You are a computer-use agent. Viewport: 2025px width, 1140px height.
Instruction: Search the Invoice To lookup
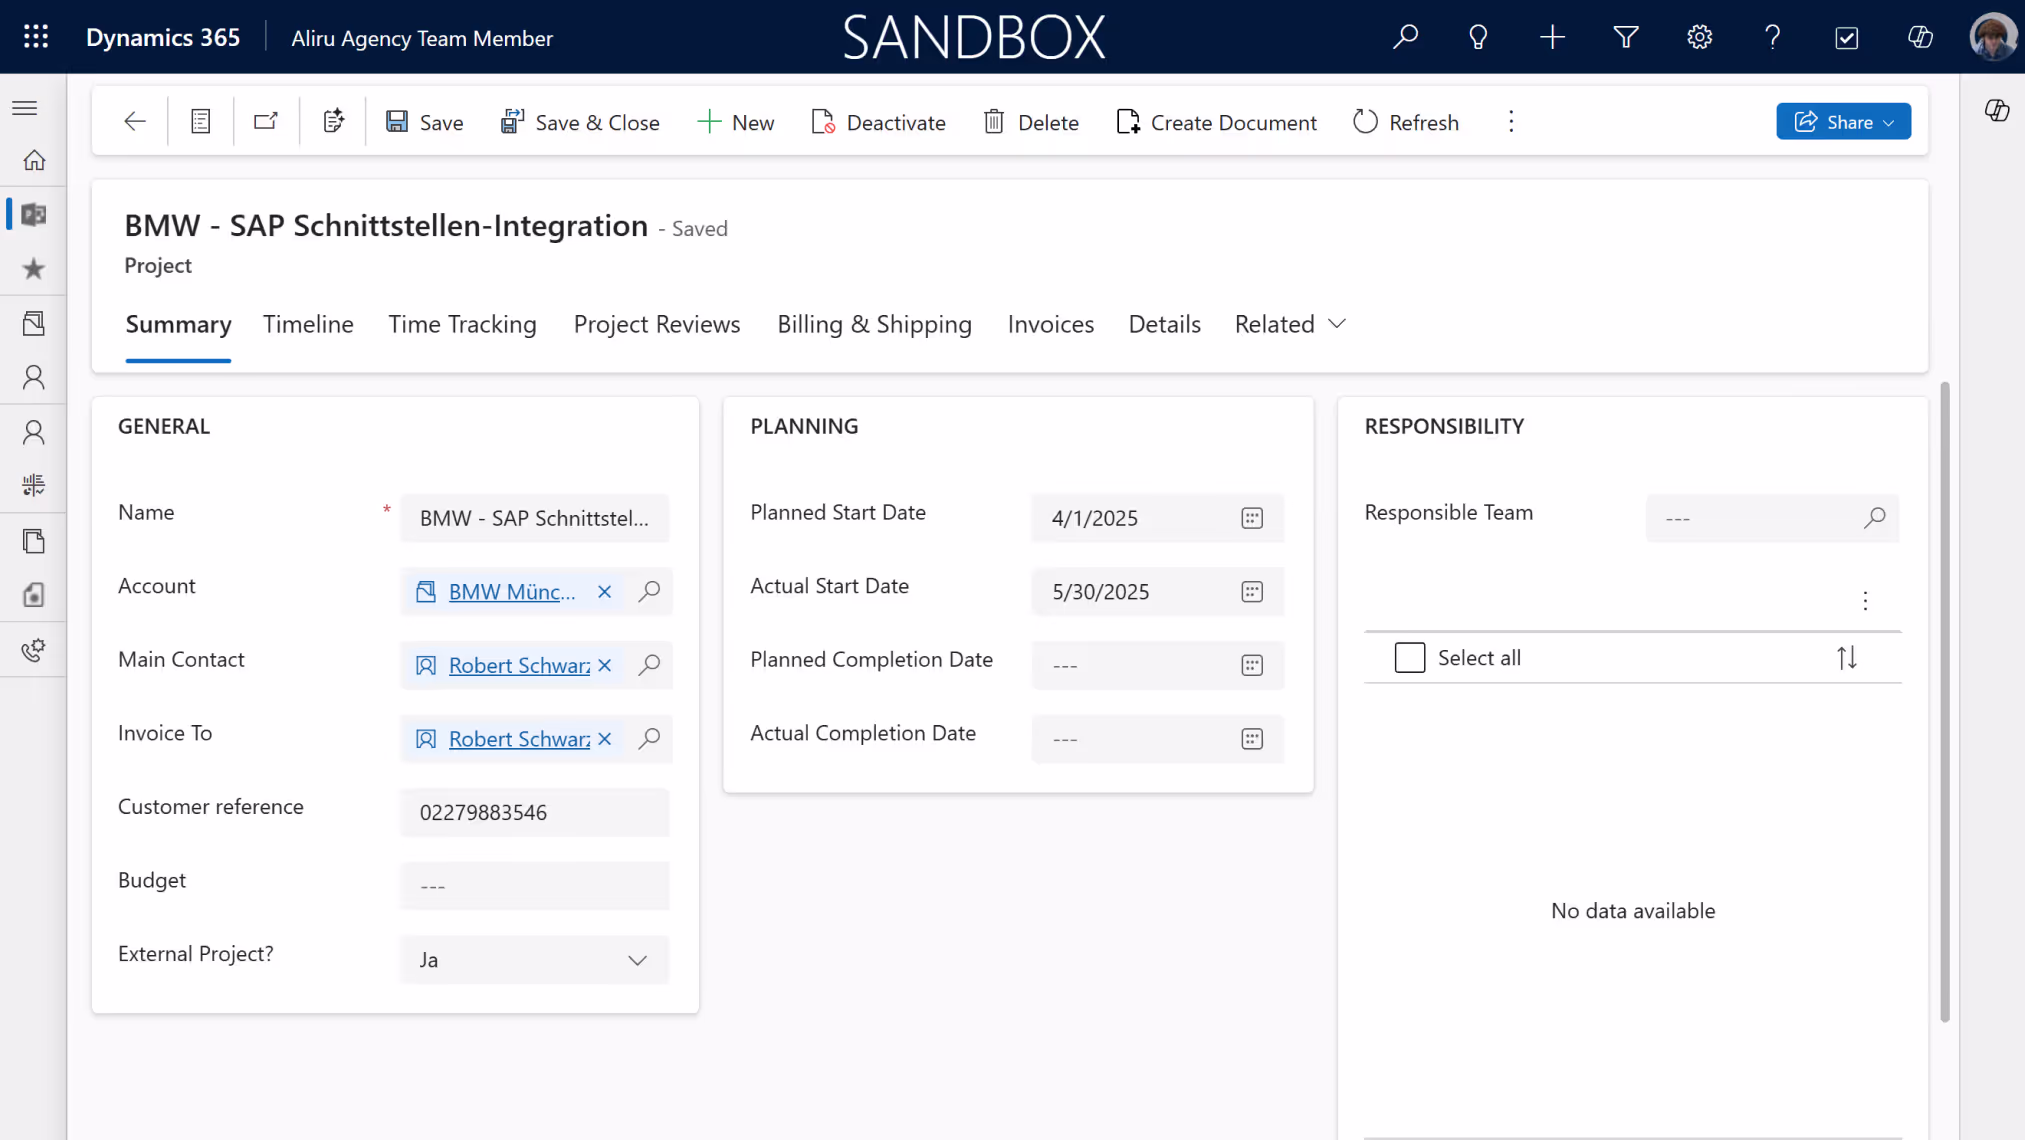click(x=649, y=739)
